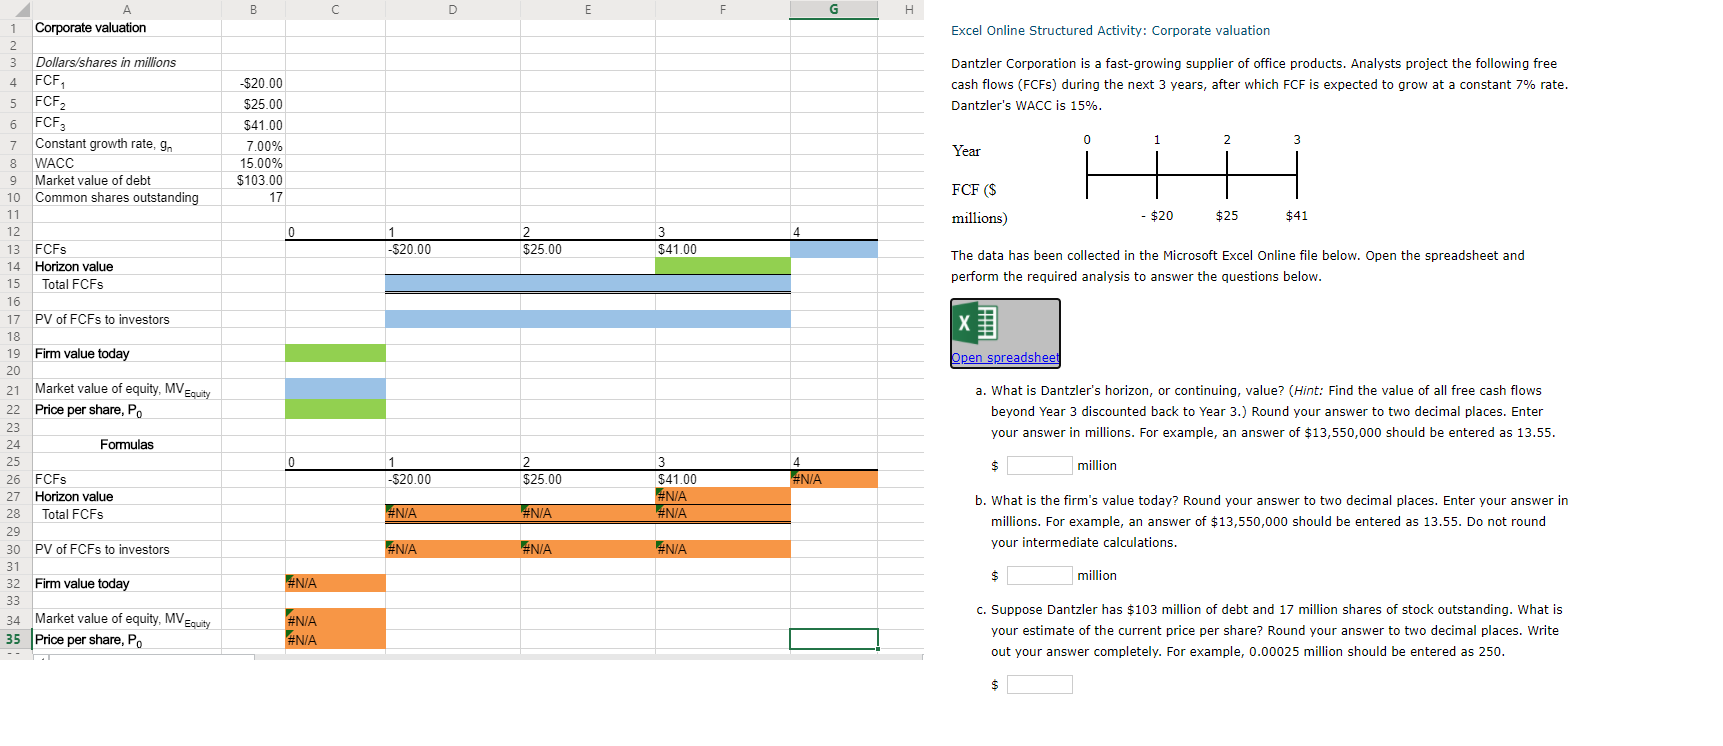
Task: Select the 'Formulas' heading cell
Action: 126,444
